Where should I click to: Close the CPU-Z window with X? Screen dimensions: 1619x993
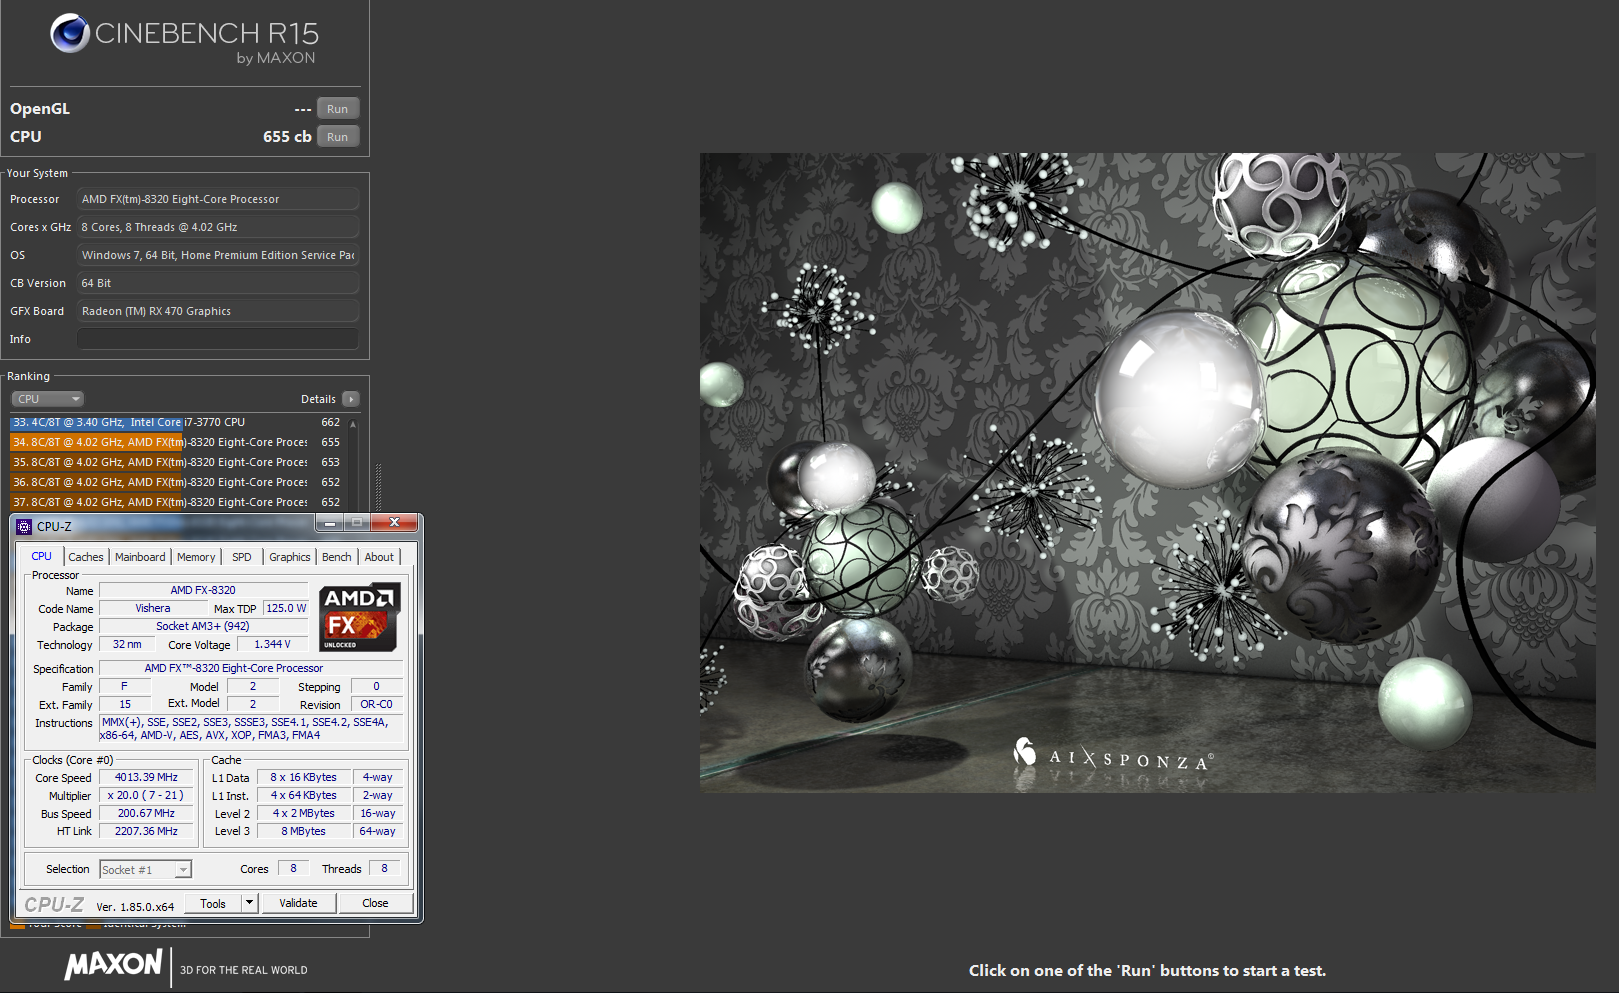tap(395, 523)
